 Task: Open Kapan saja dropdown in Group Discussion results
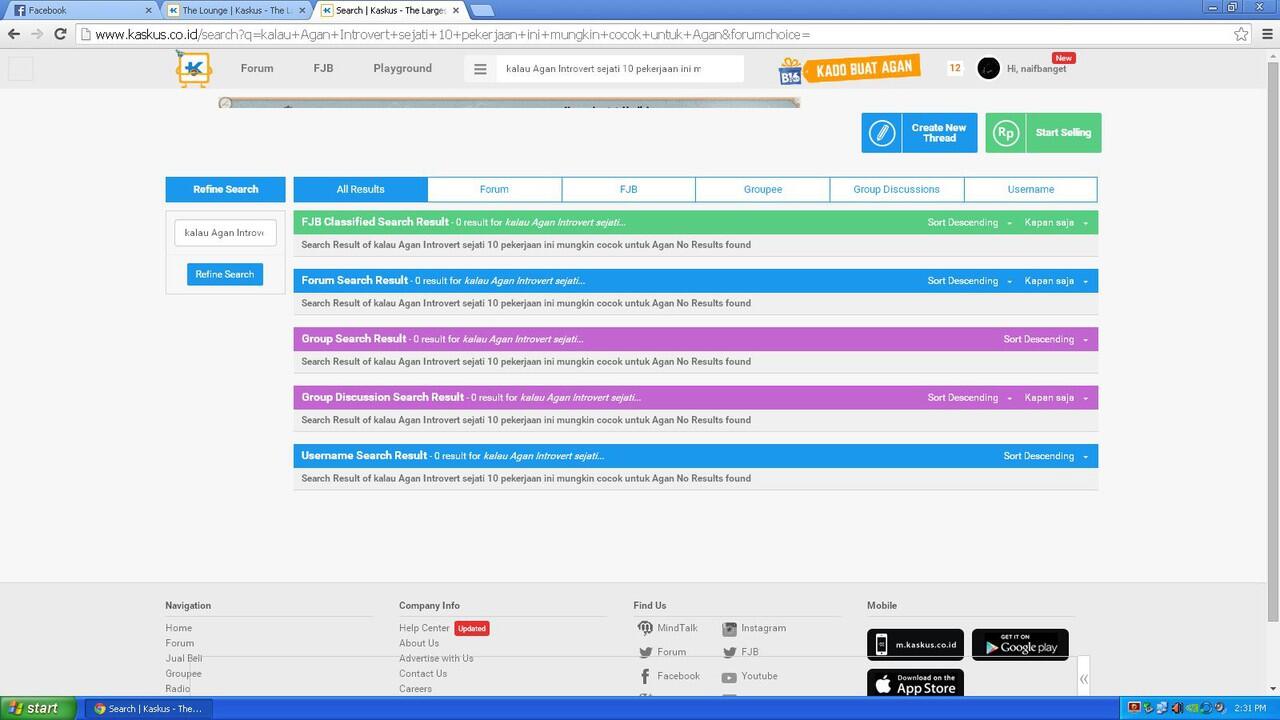tap(1056, 398)
